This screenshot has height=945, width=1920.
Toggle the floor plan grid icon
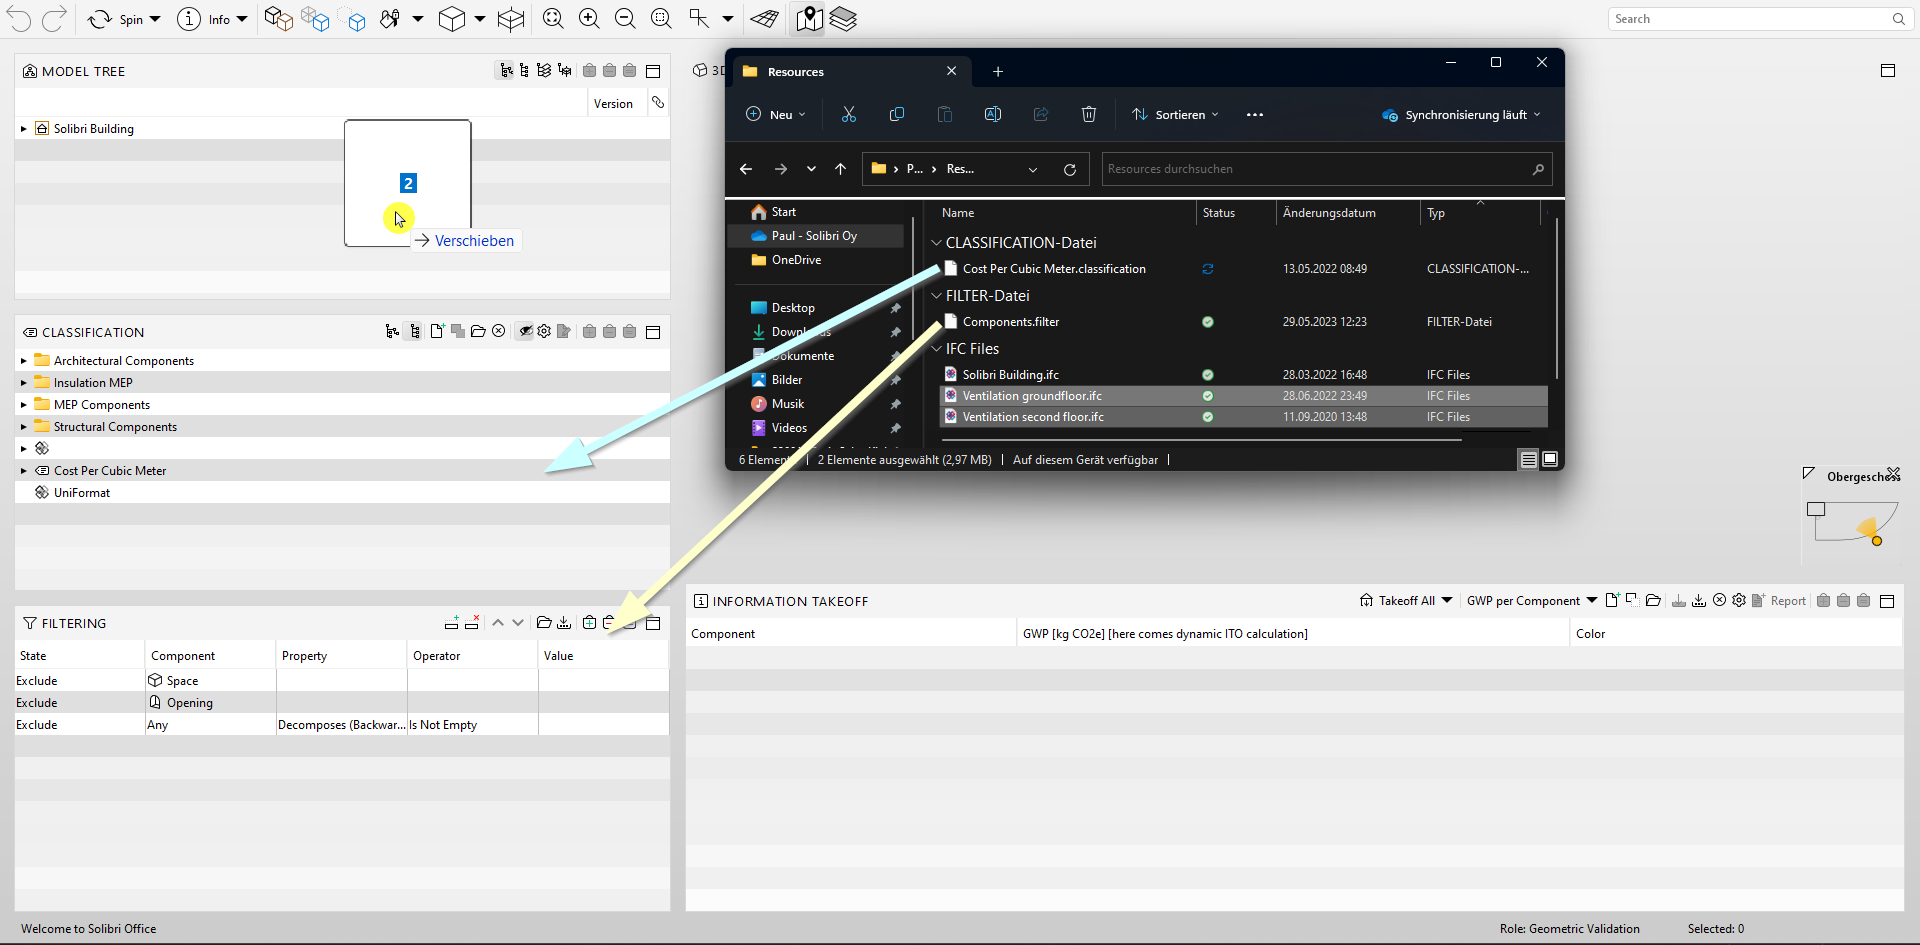(x=765, y=19)
